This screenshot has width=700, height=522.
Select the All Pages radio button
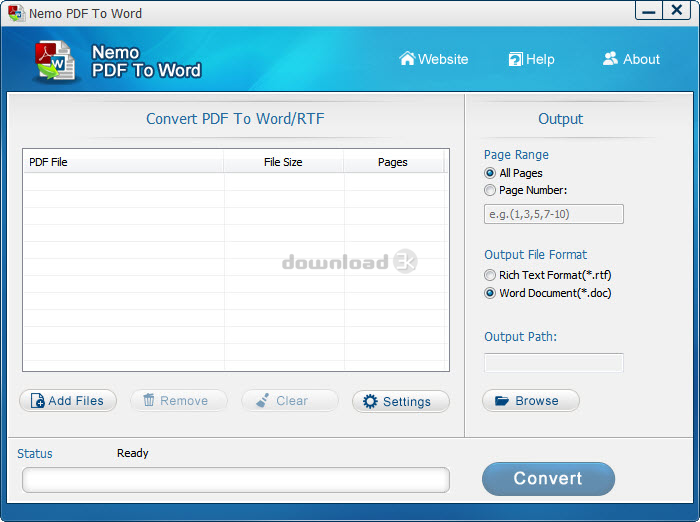point(490,173)
